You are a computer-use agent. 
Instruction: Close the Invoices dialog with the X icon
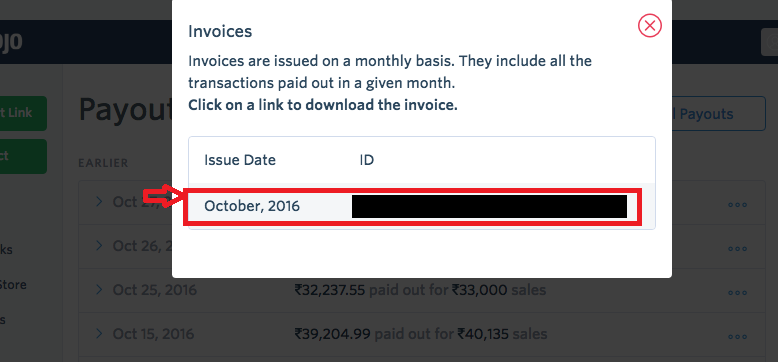[x=649, y=25]
